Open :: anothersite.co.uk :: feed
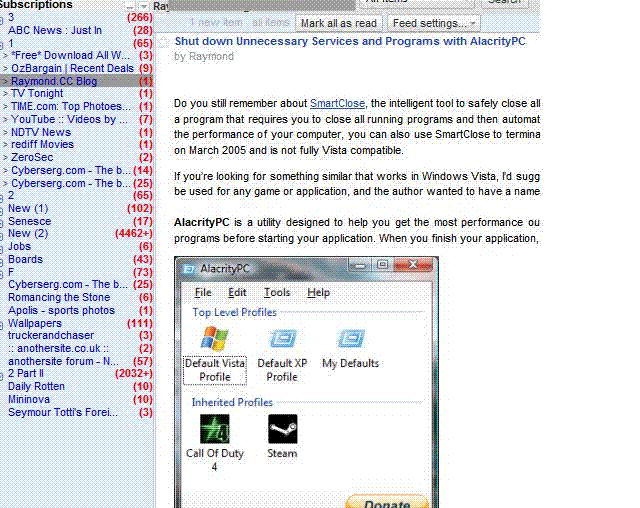The image size is (640, 508). pyautogui.click(x=58, y=348)
